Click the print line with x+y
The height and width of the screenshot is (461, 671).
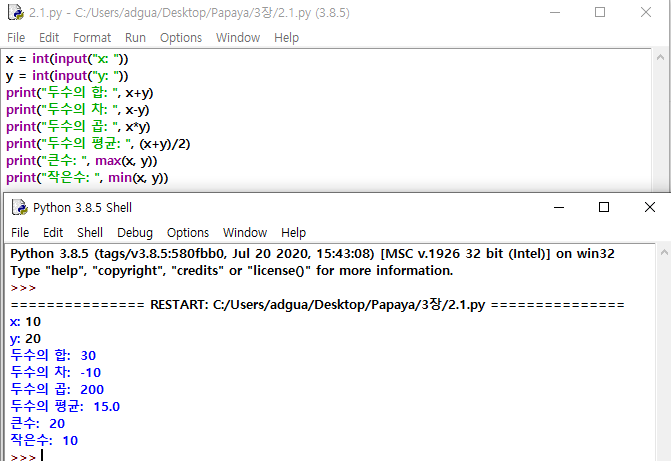(80, 92)
